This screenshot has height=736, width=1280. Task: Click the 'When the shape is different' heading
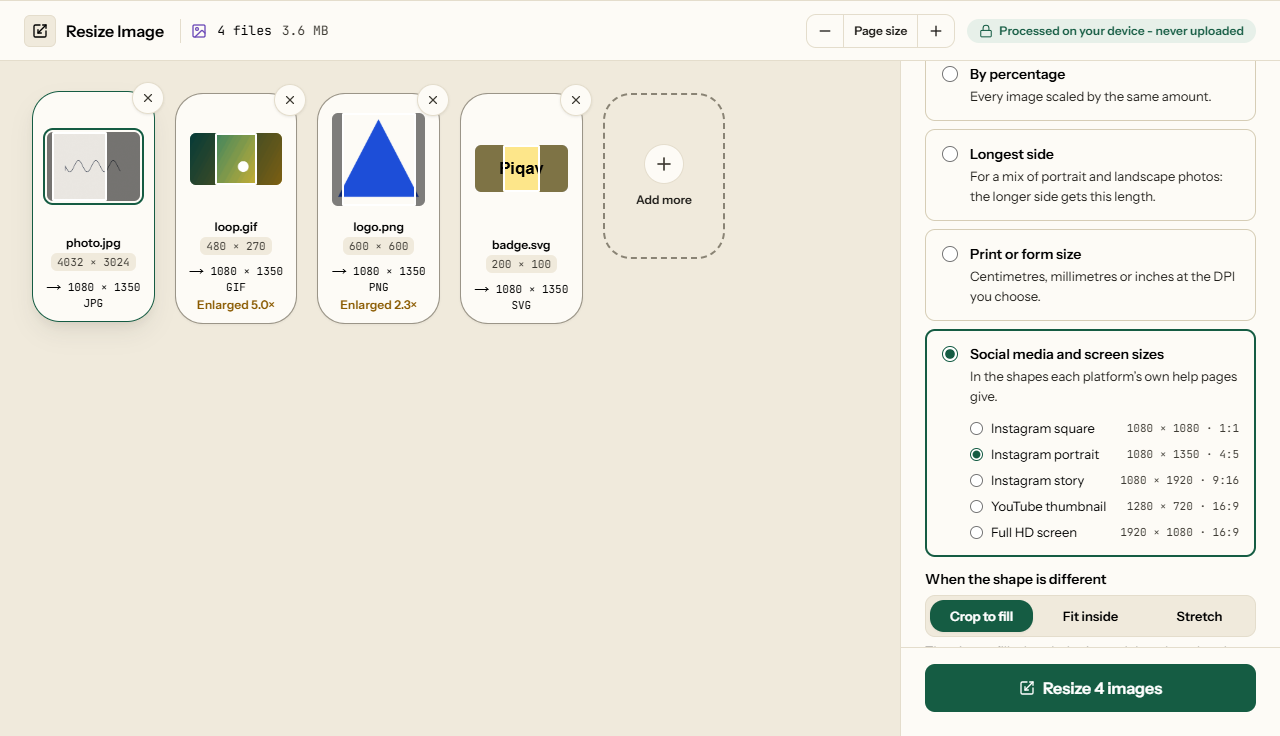(x=1016, y=579)
